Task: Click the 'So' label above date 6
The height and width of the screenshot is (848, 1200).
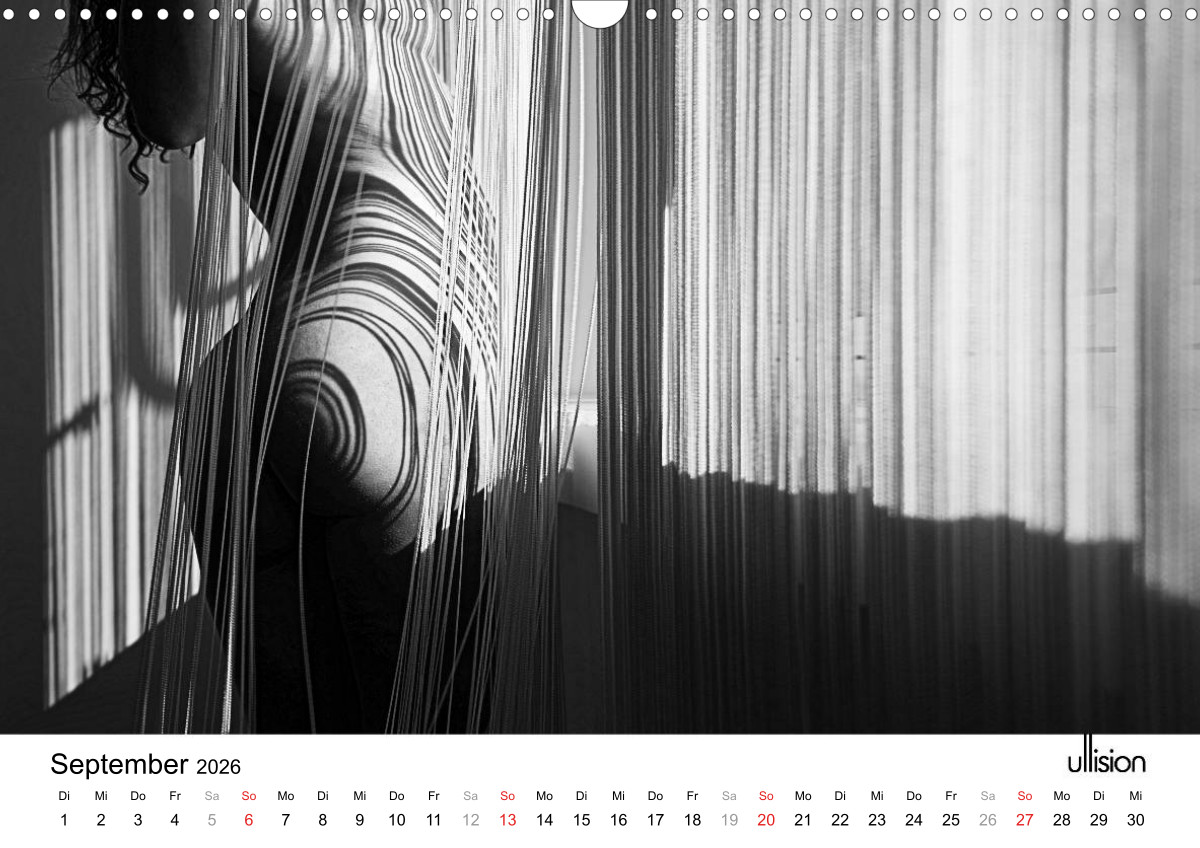Action: coord(249,796)
